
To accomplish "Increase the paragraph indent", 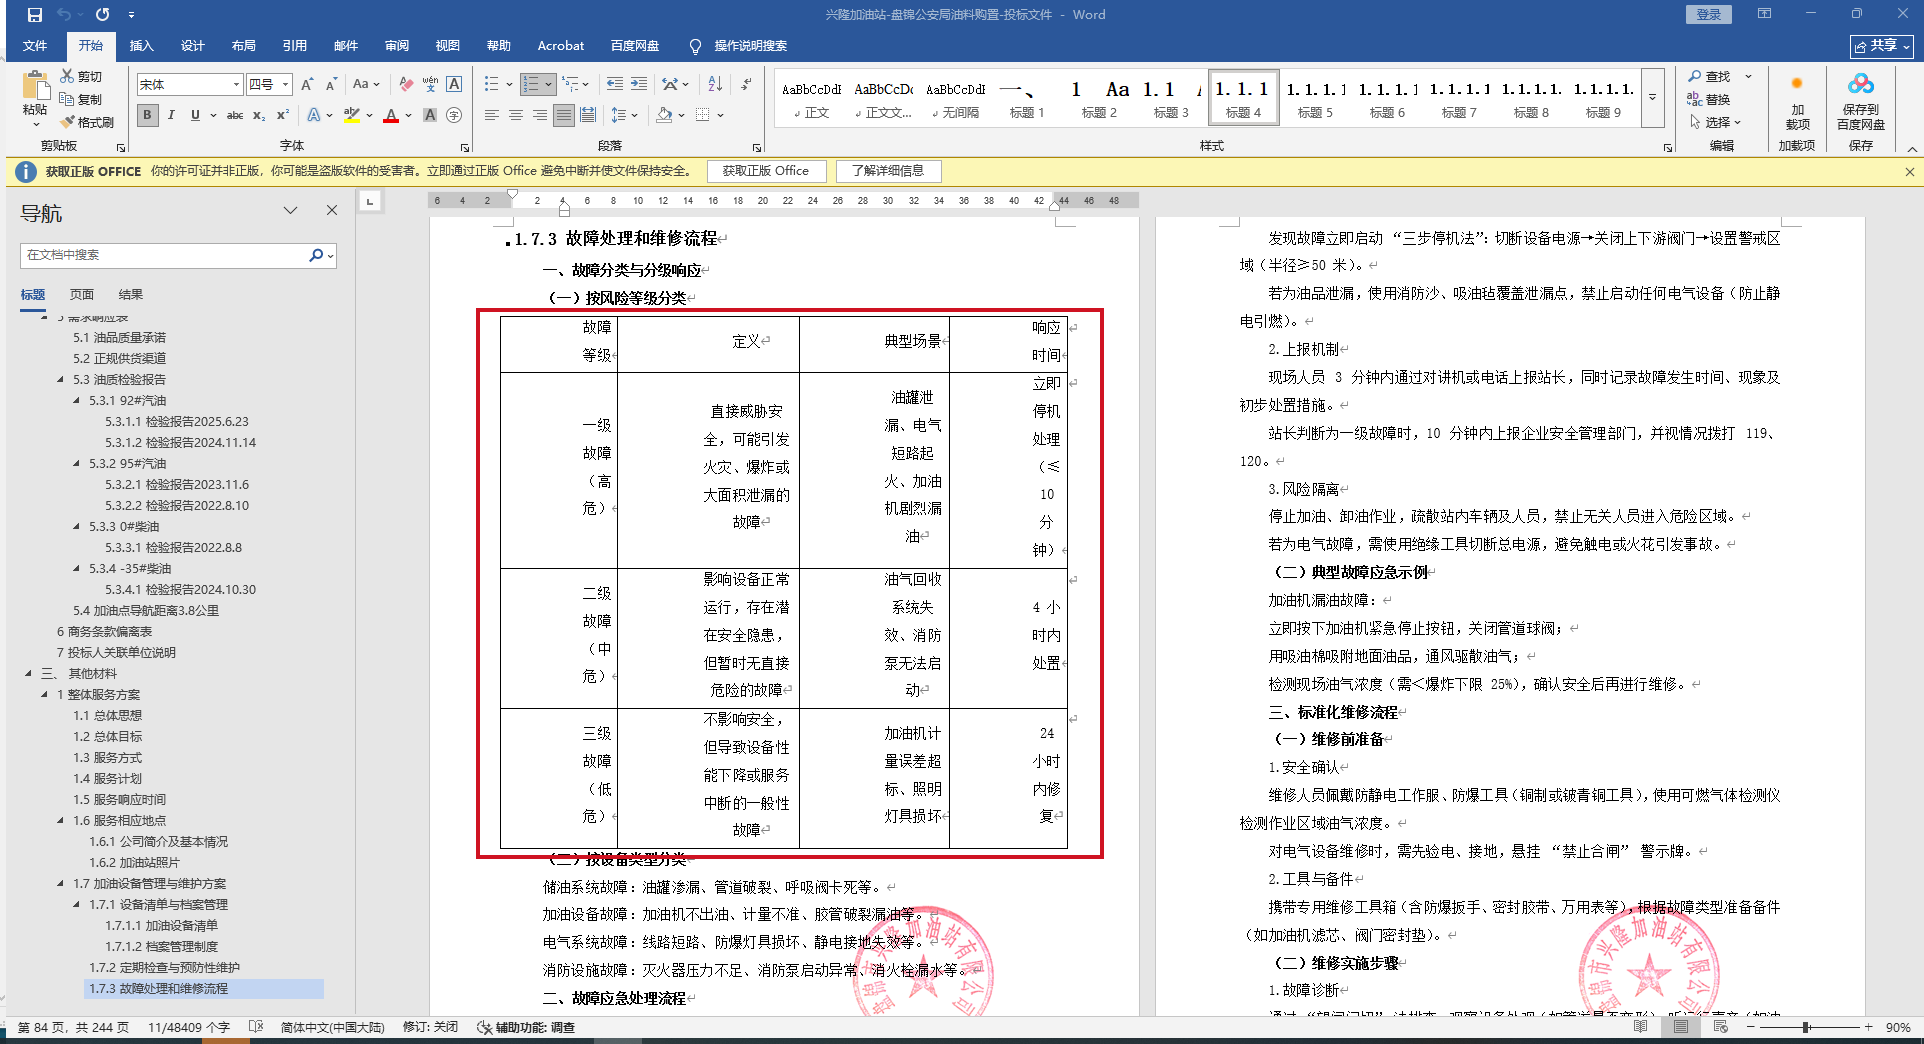I will click(639, 84).
